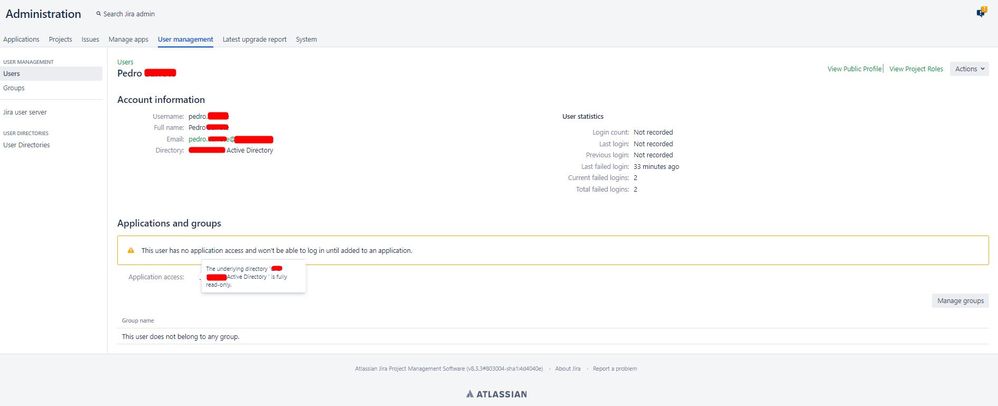This screenshot has height=406, width=998.
Task: Open Jira user server in the sidebar
Action: pos(25,112)
